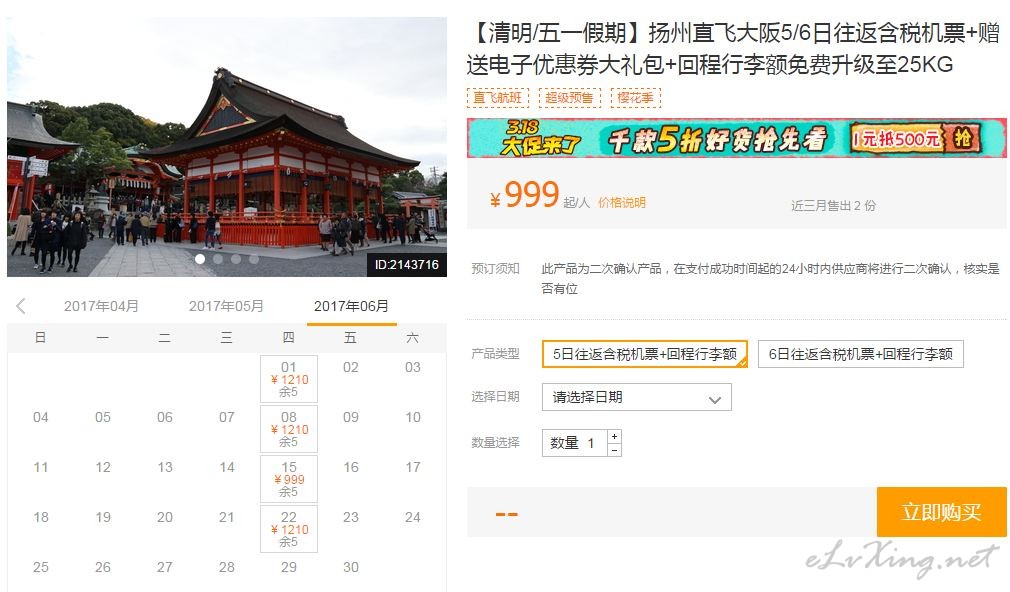Click the 立即购买 button

(941, 512)
